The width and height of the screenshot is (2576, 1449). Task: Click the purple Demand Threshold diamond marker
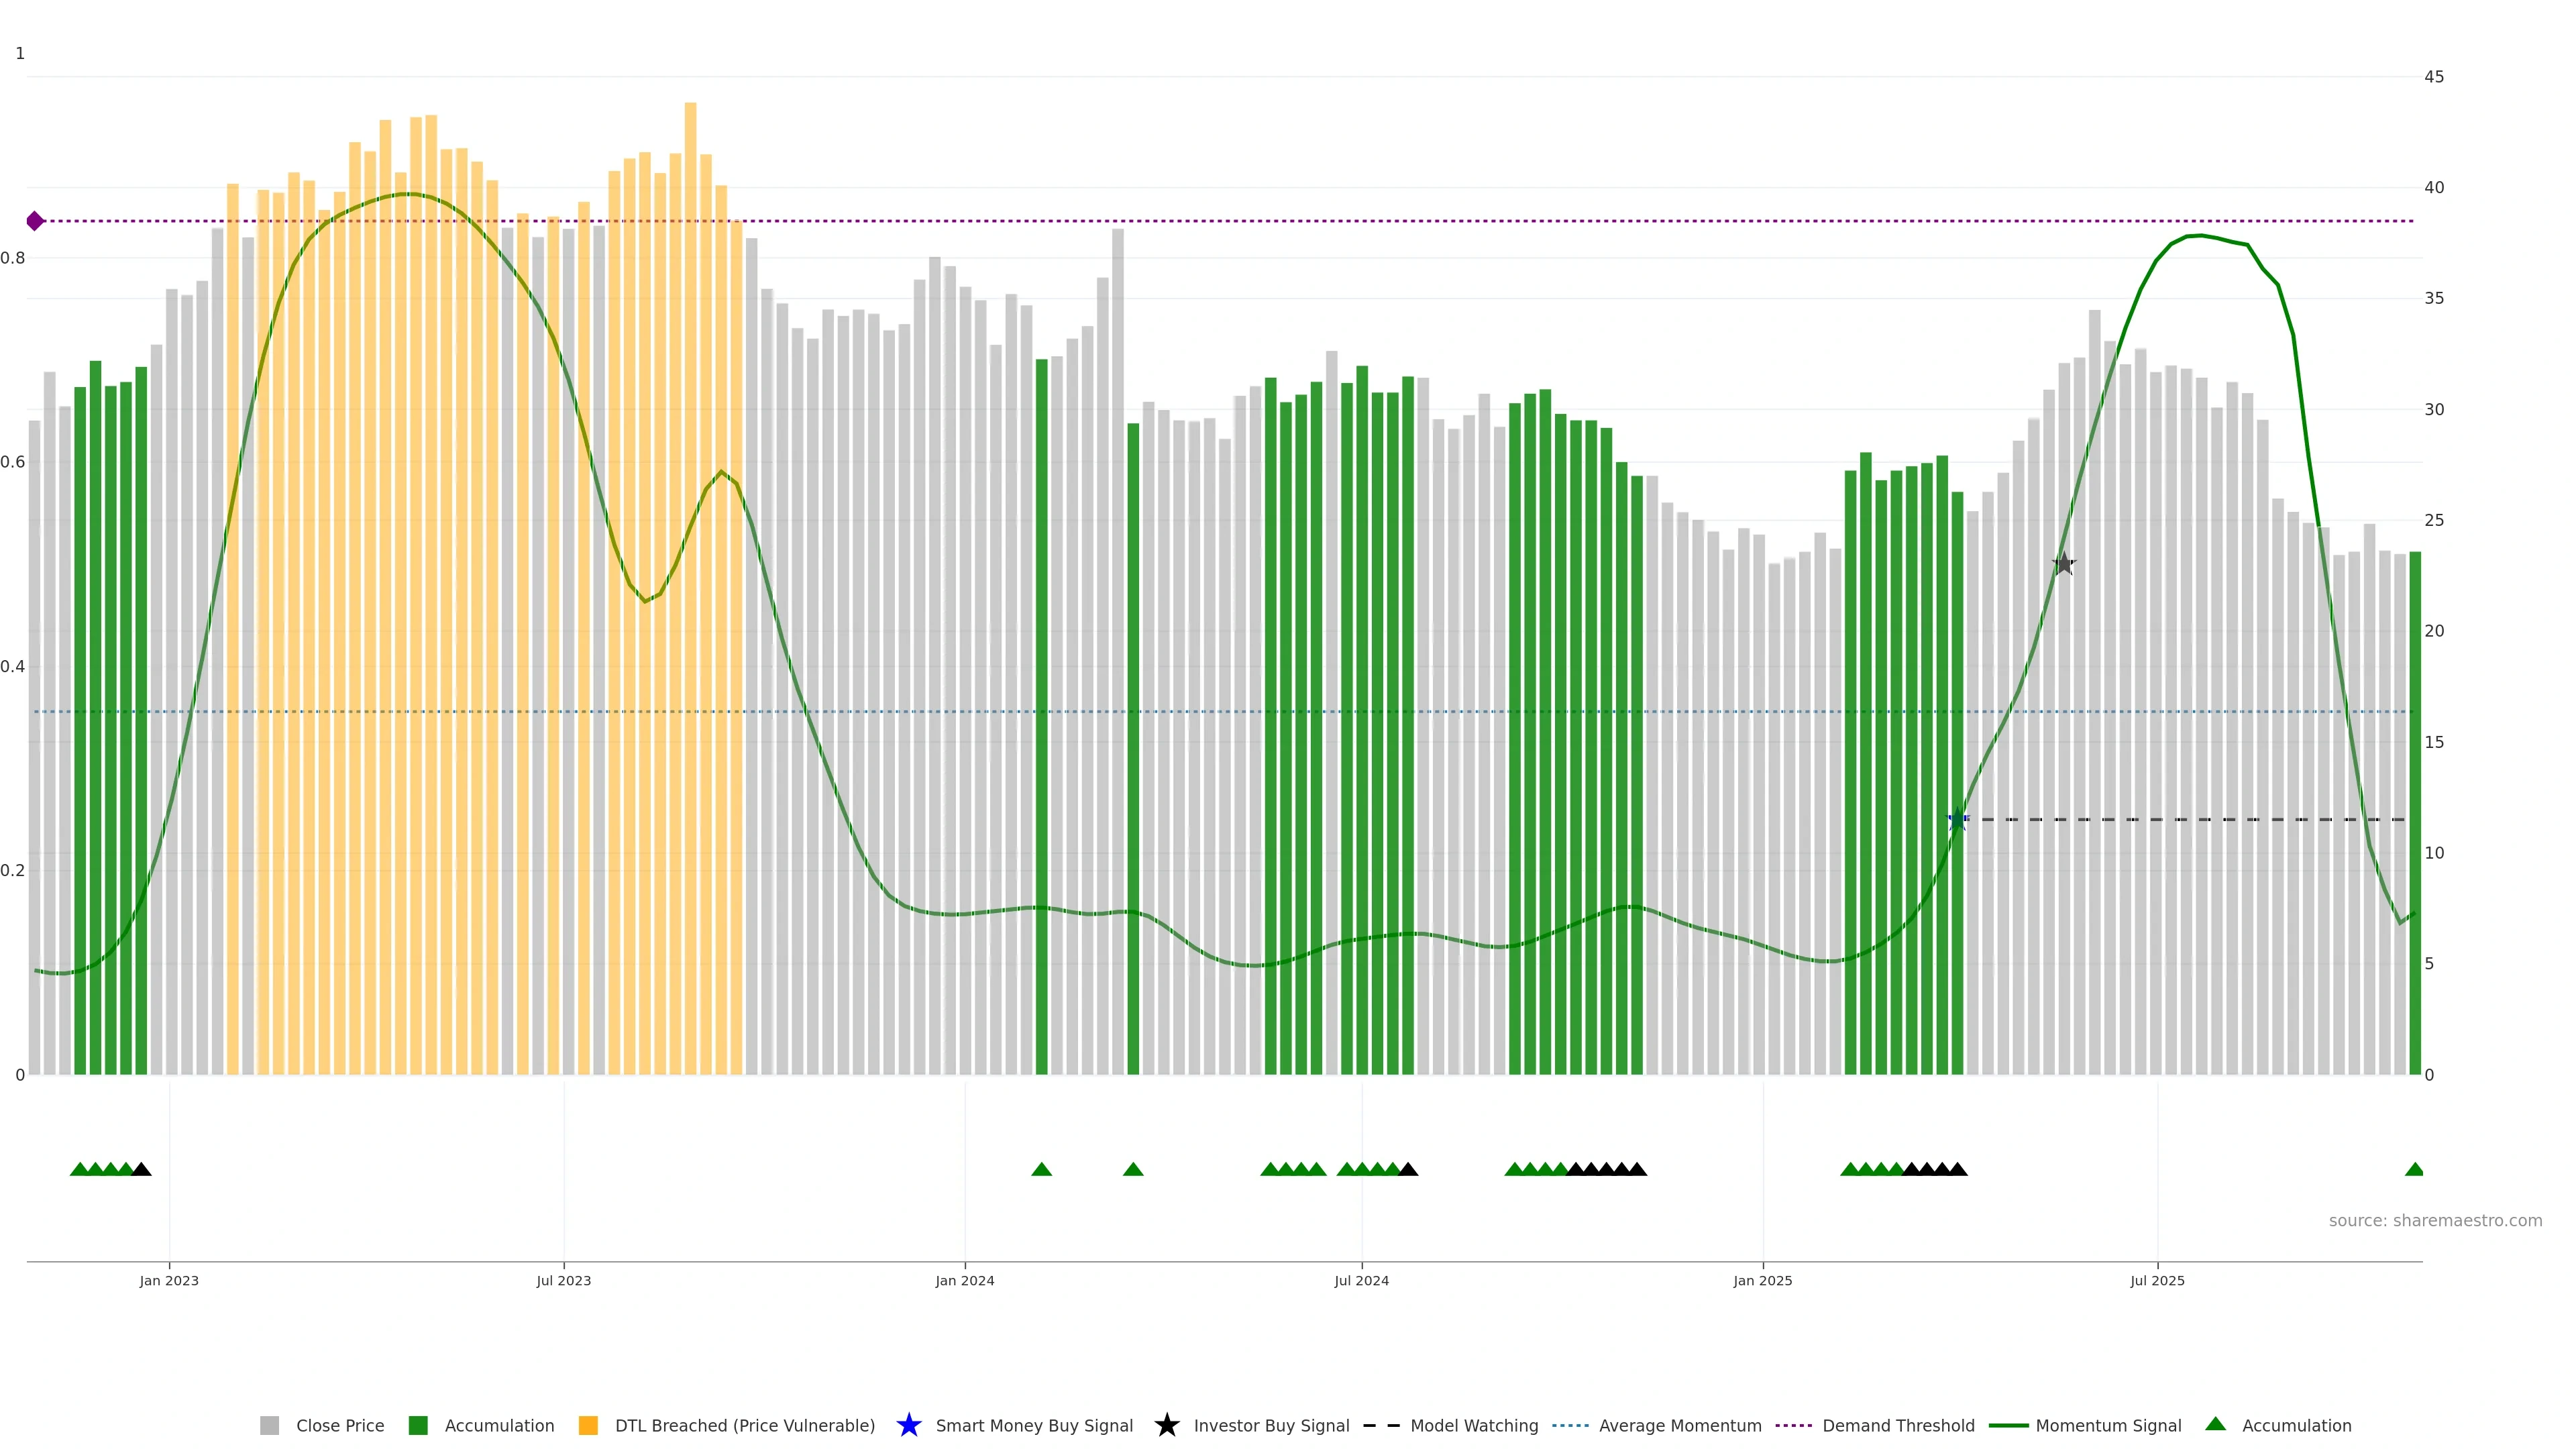pyautogui.click(x=35, y=221)
